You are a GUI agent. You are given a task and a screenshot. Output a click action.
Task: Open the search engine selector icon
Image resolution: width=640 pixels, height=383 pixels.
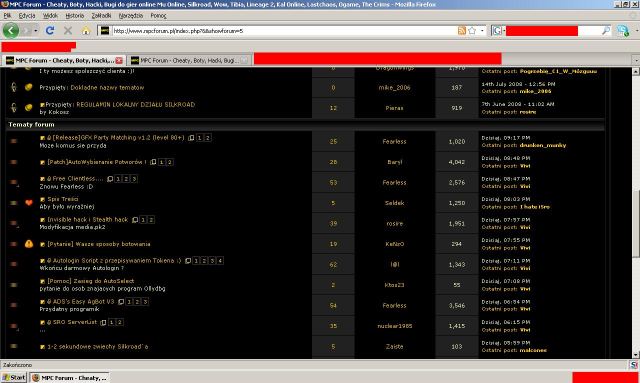pos(498,31)
